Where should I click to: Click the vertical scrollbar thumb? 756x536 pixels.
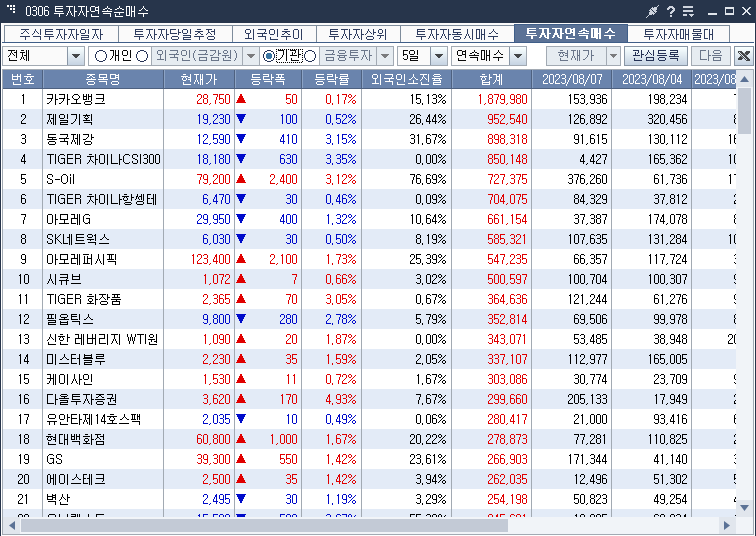[744, 110]
